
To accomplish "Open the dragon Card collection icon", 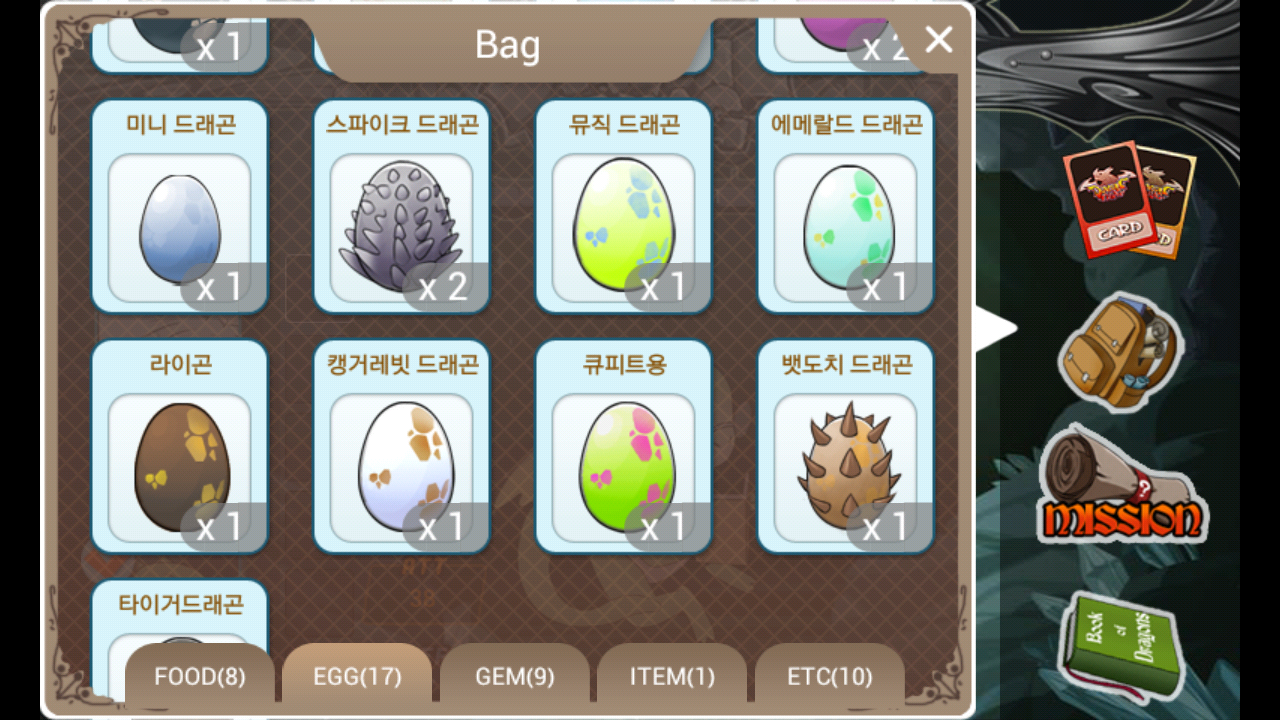I will click(1128, 200).
